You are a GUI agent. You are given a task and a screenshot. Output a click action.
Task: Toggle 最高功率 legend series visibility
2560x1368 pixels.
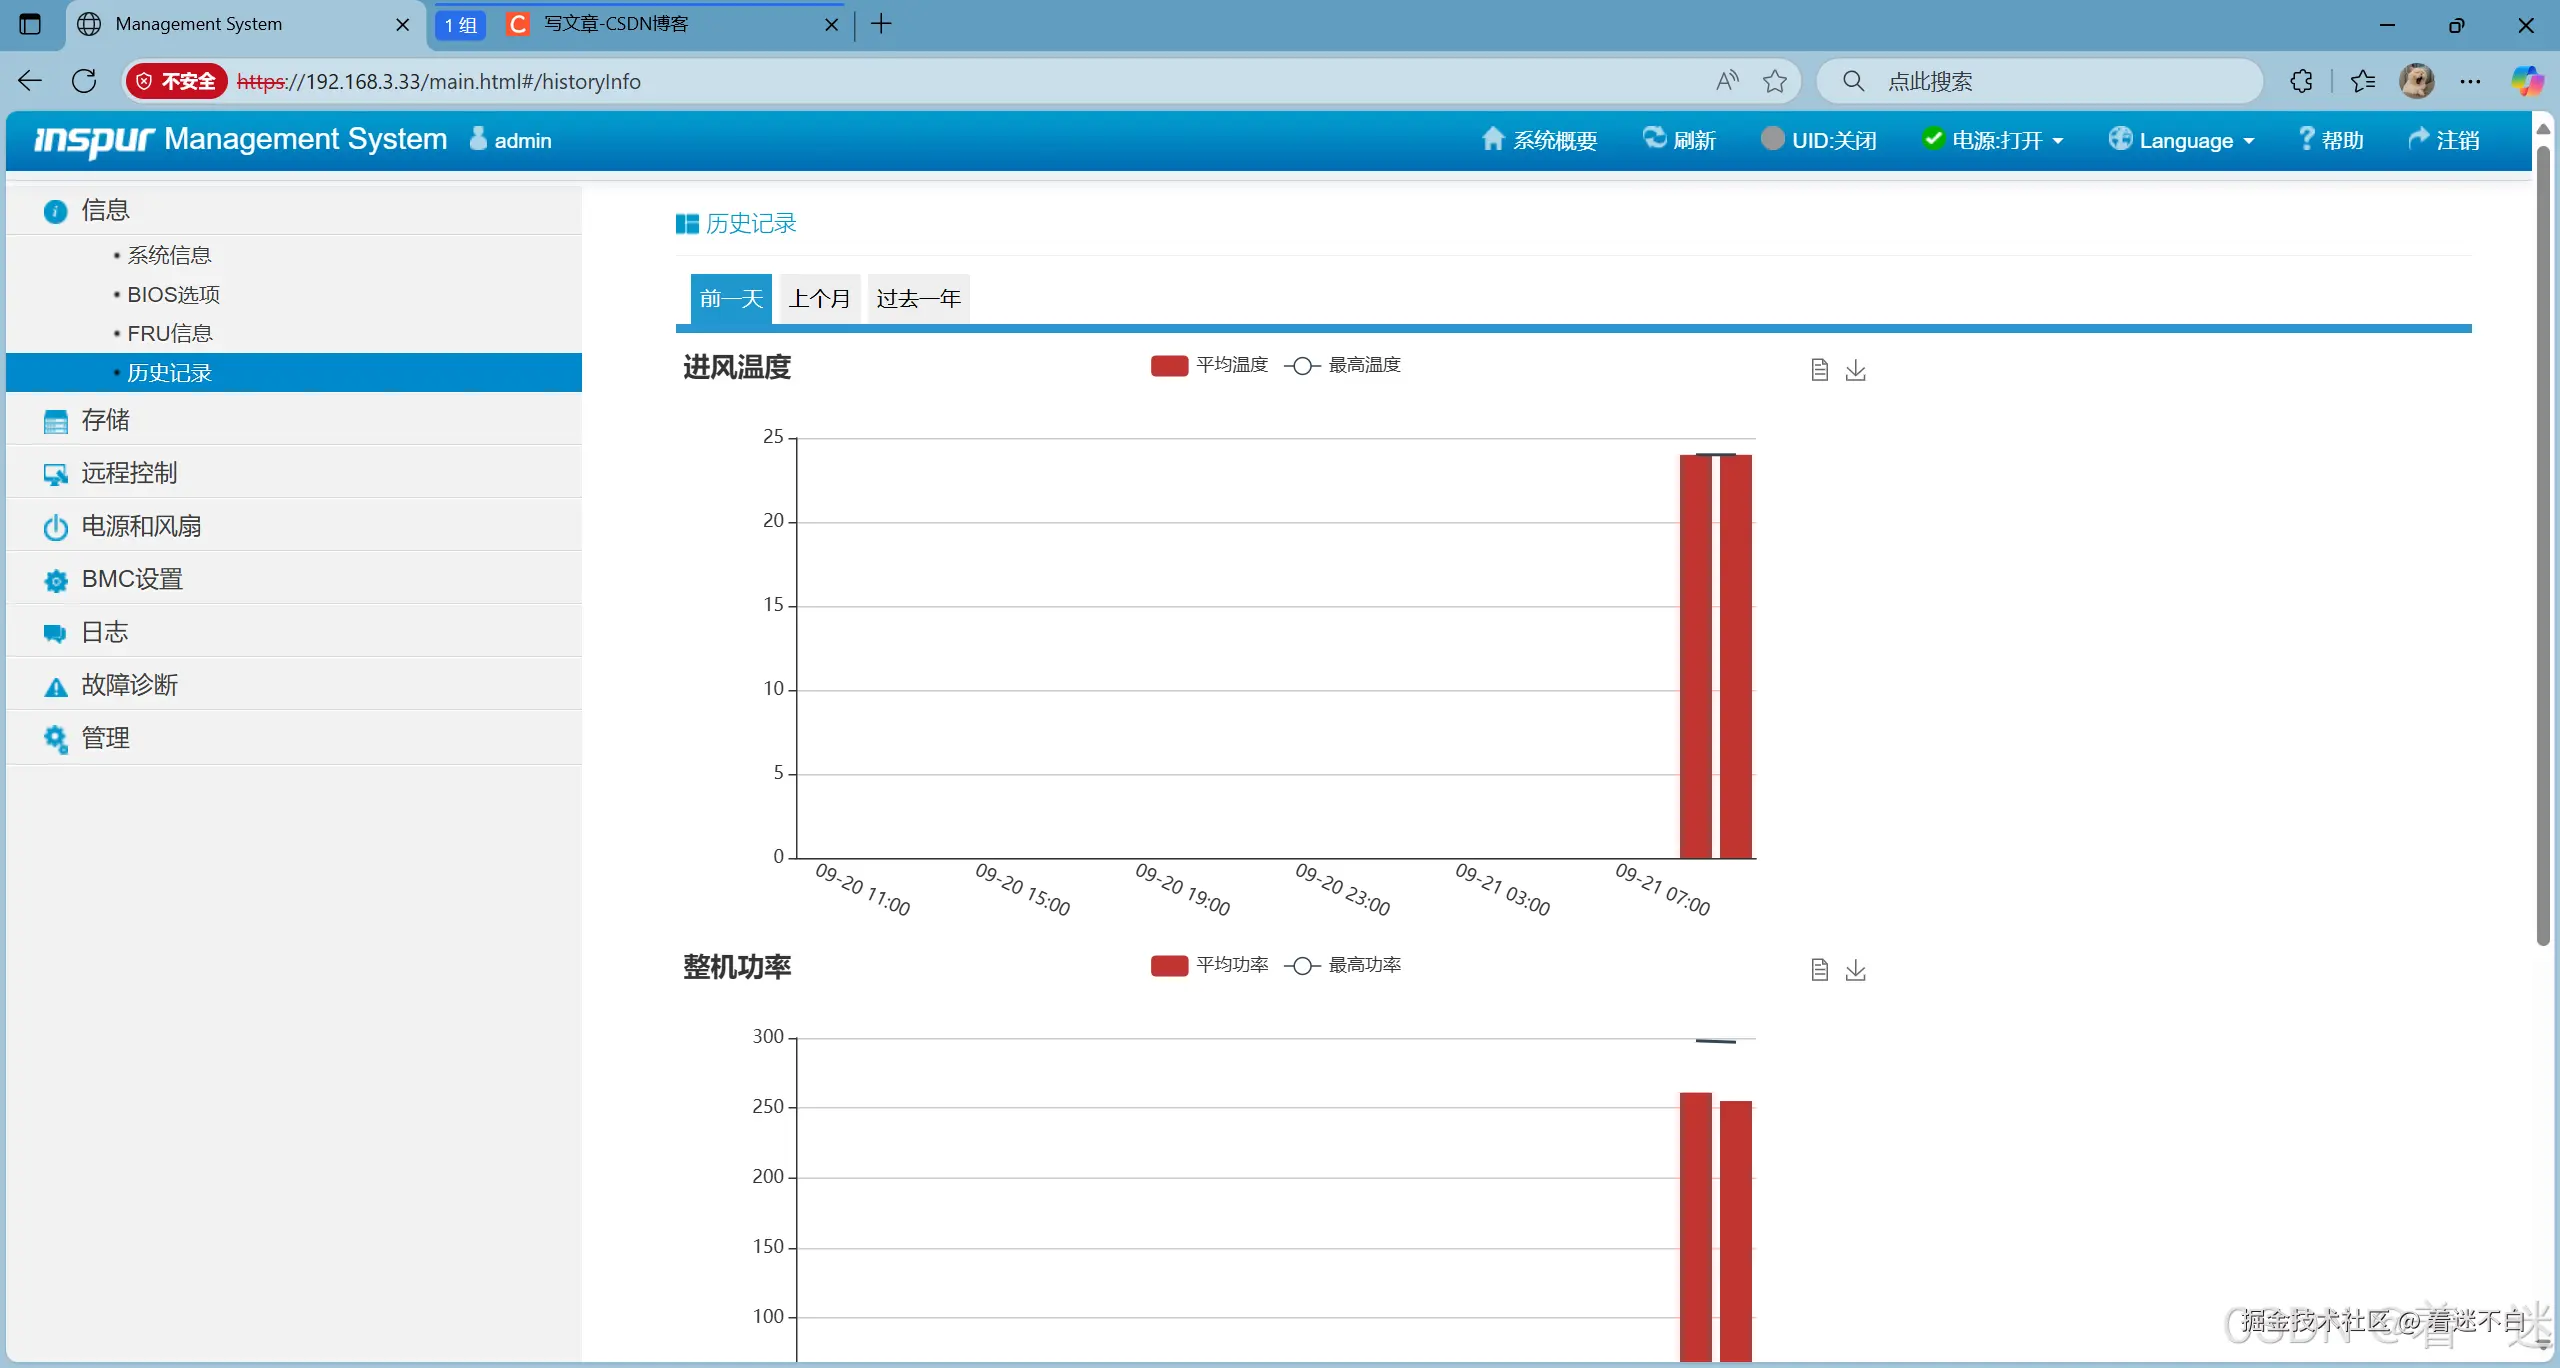pyautogui.click(x=1363, y=965)
